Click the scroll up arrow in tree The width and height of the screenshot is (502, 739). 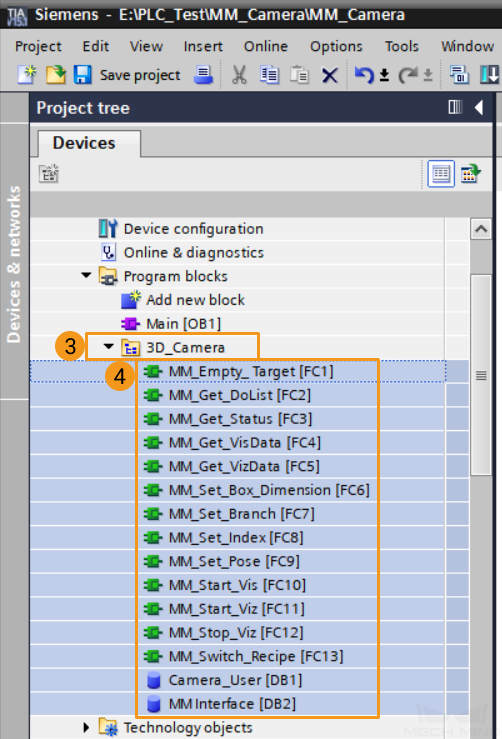coord(481,229)
